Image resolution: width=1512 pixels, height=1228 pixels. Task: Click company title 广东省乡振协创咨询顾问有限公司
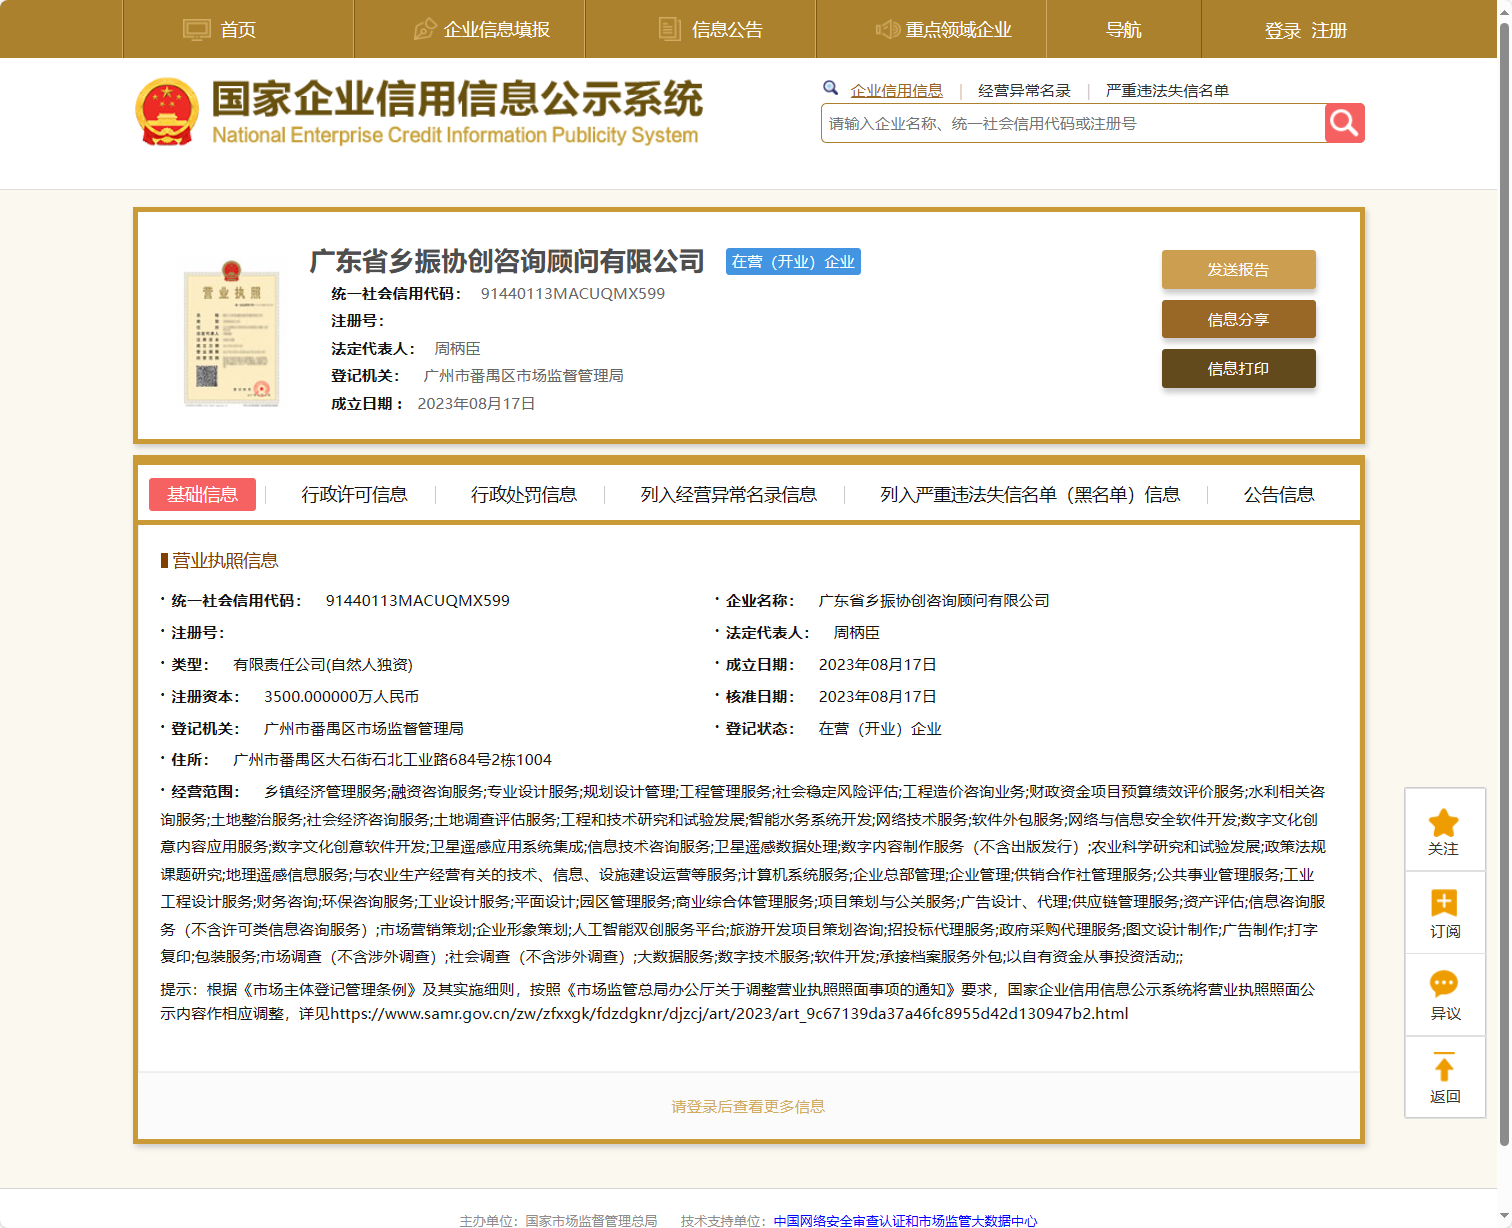(507, 261)
